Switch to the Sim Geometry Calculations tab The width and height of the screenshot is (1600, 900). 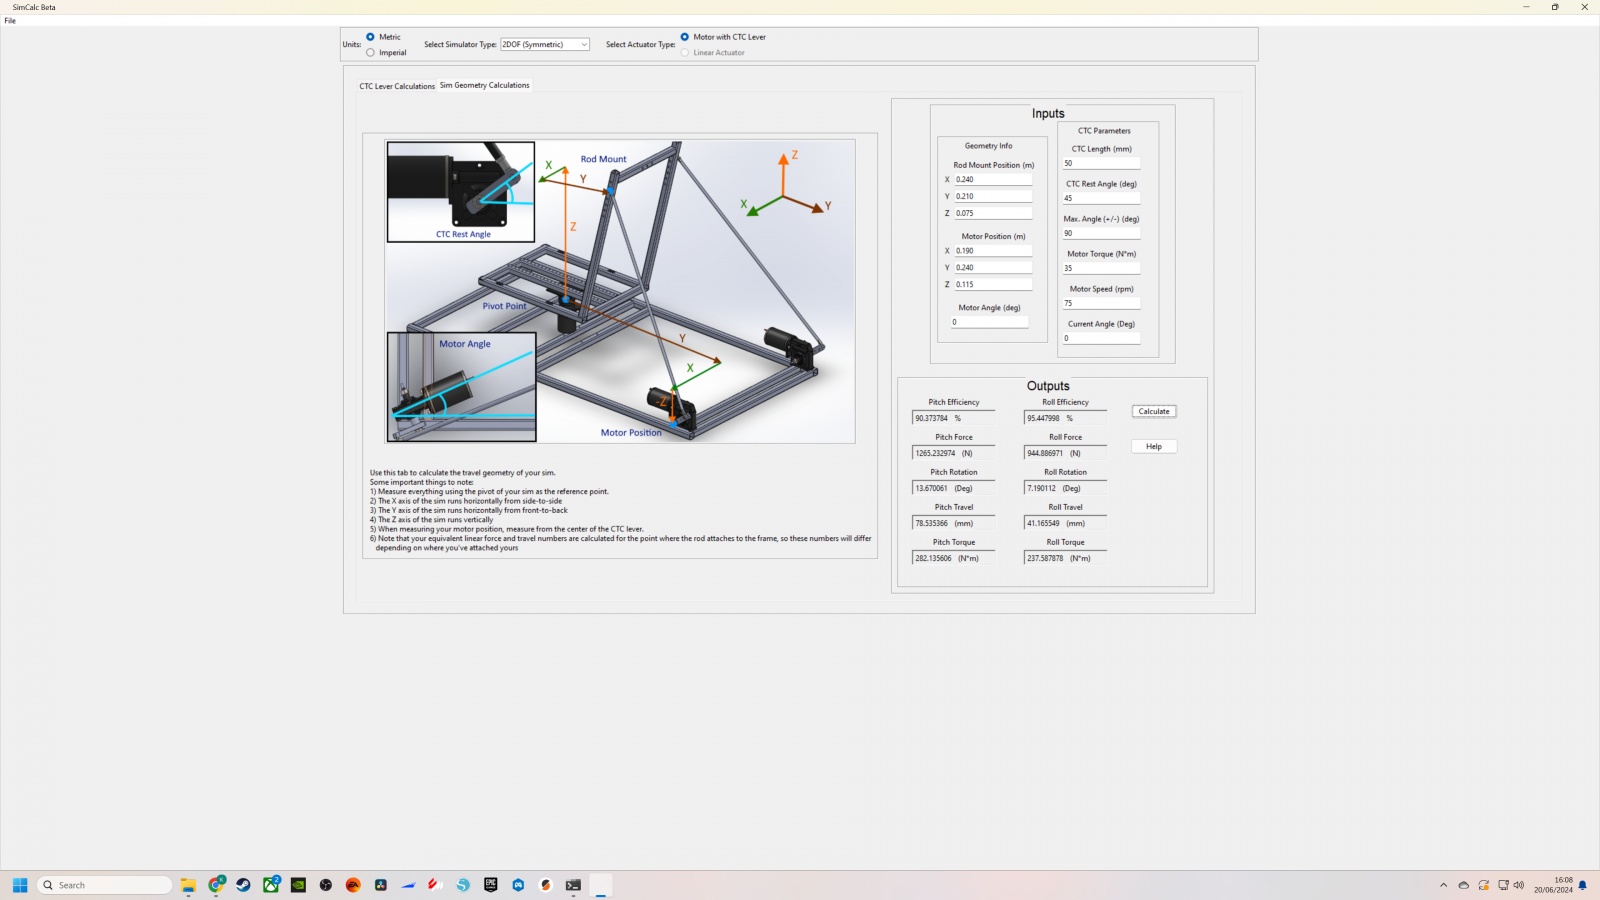pyautogui.click(x=484, y=85)
